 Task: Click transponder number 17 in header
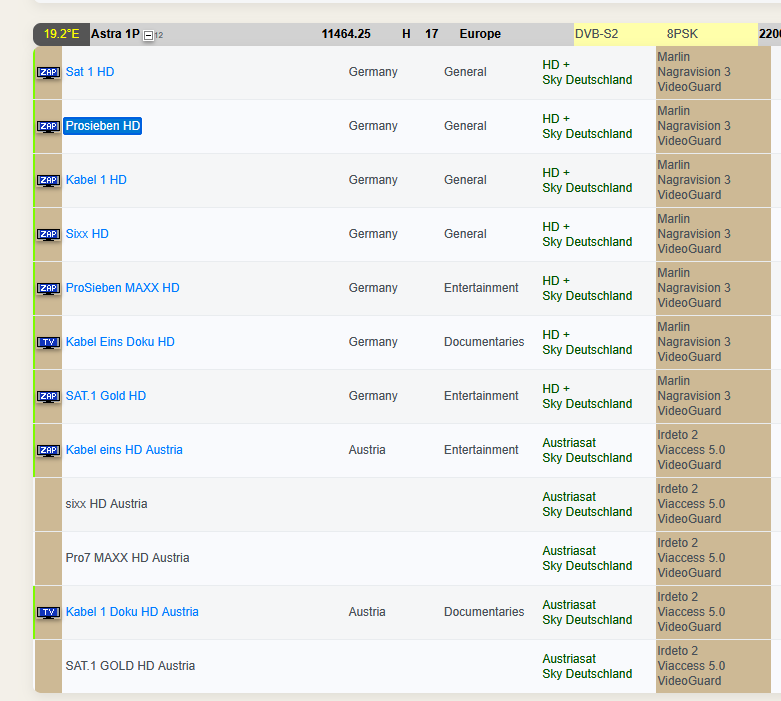(432, 34)
